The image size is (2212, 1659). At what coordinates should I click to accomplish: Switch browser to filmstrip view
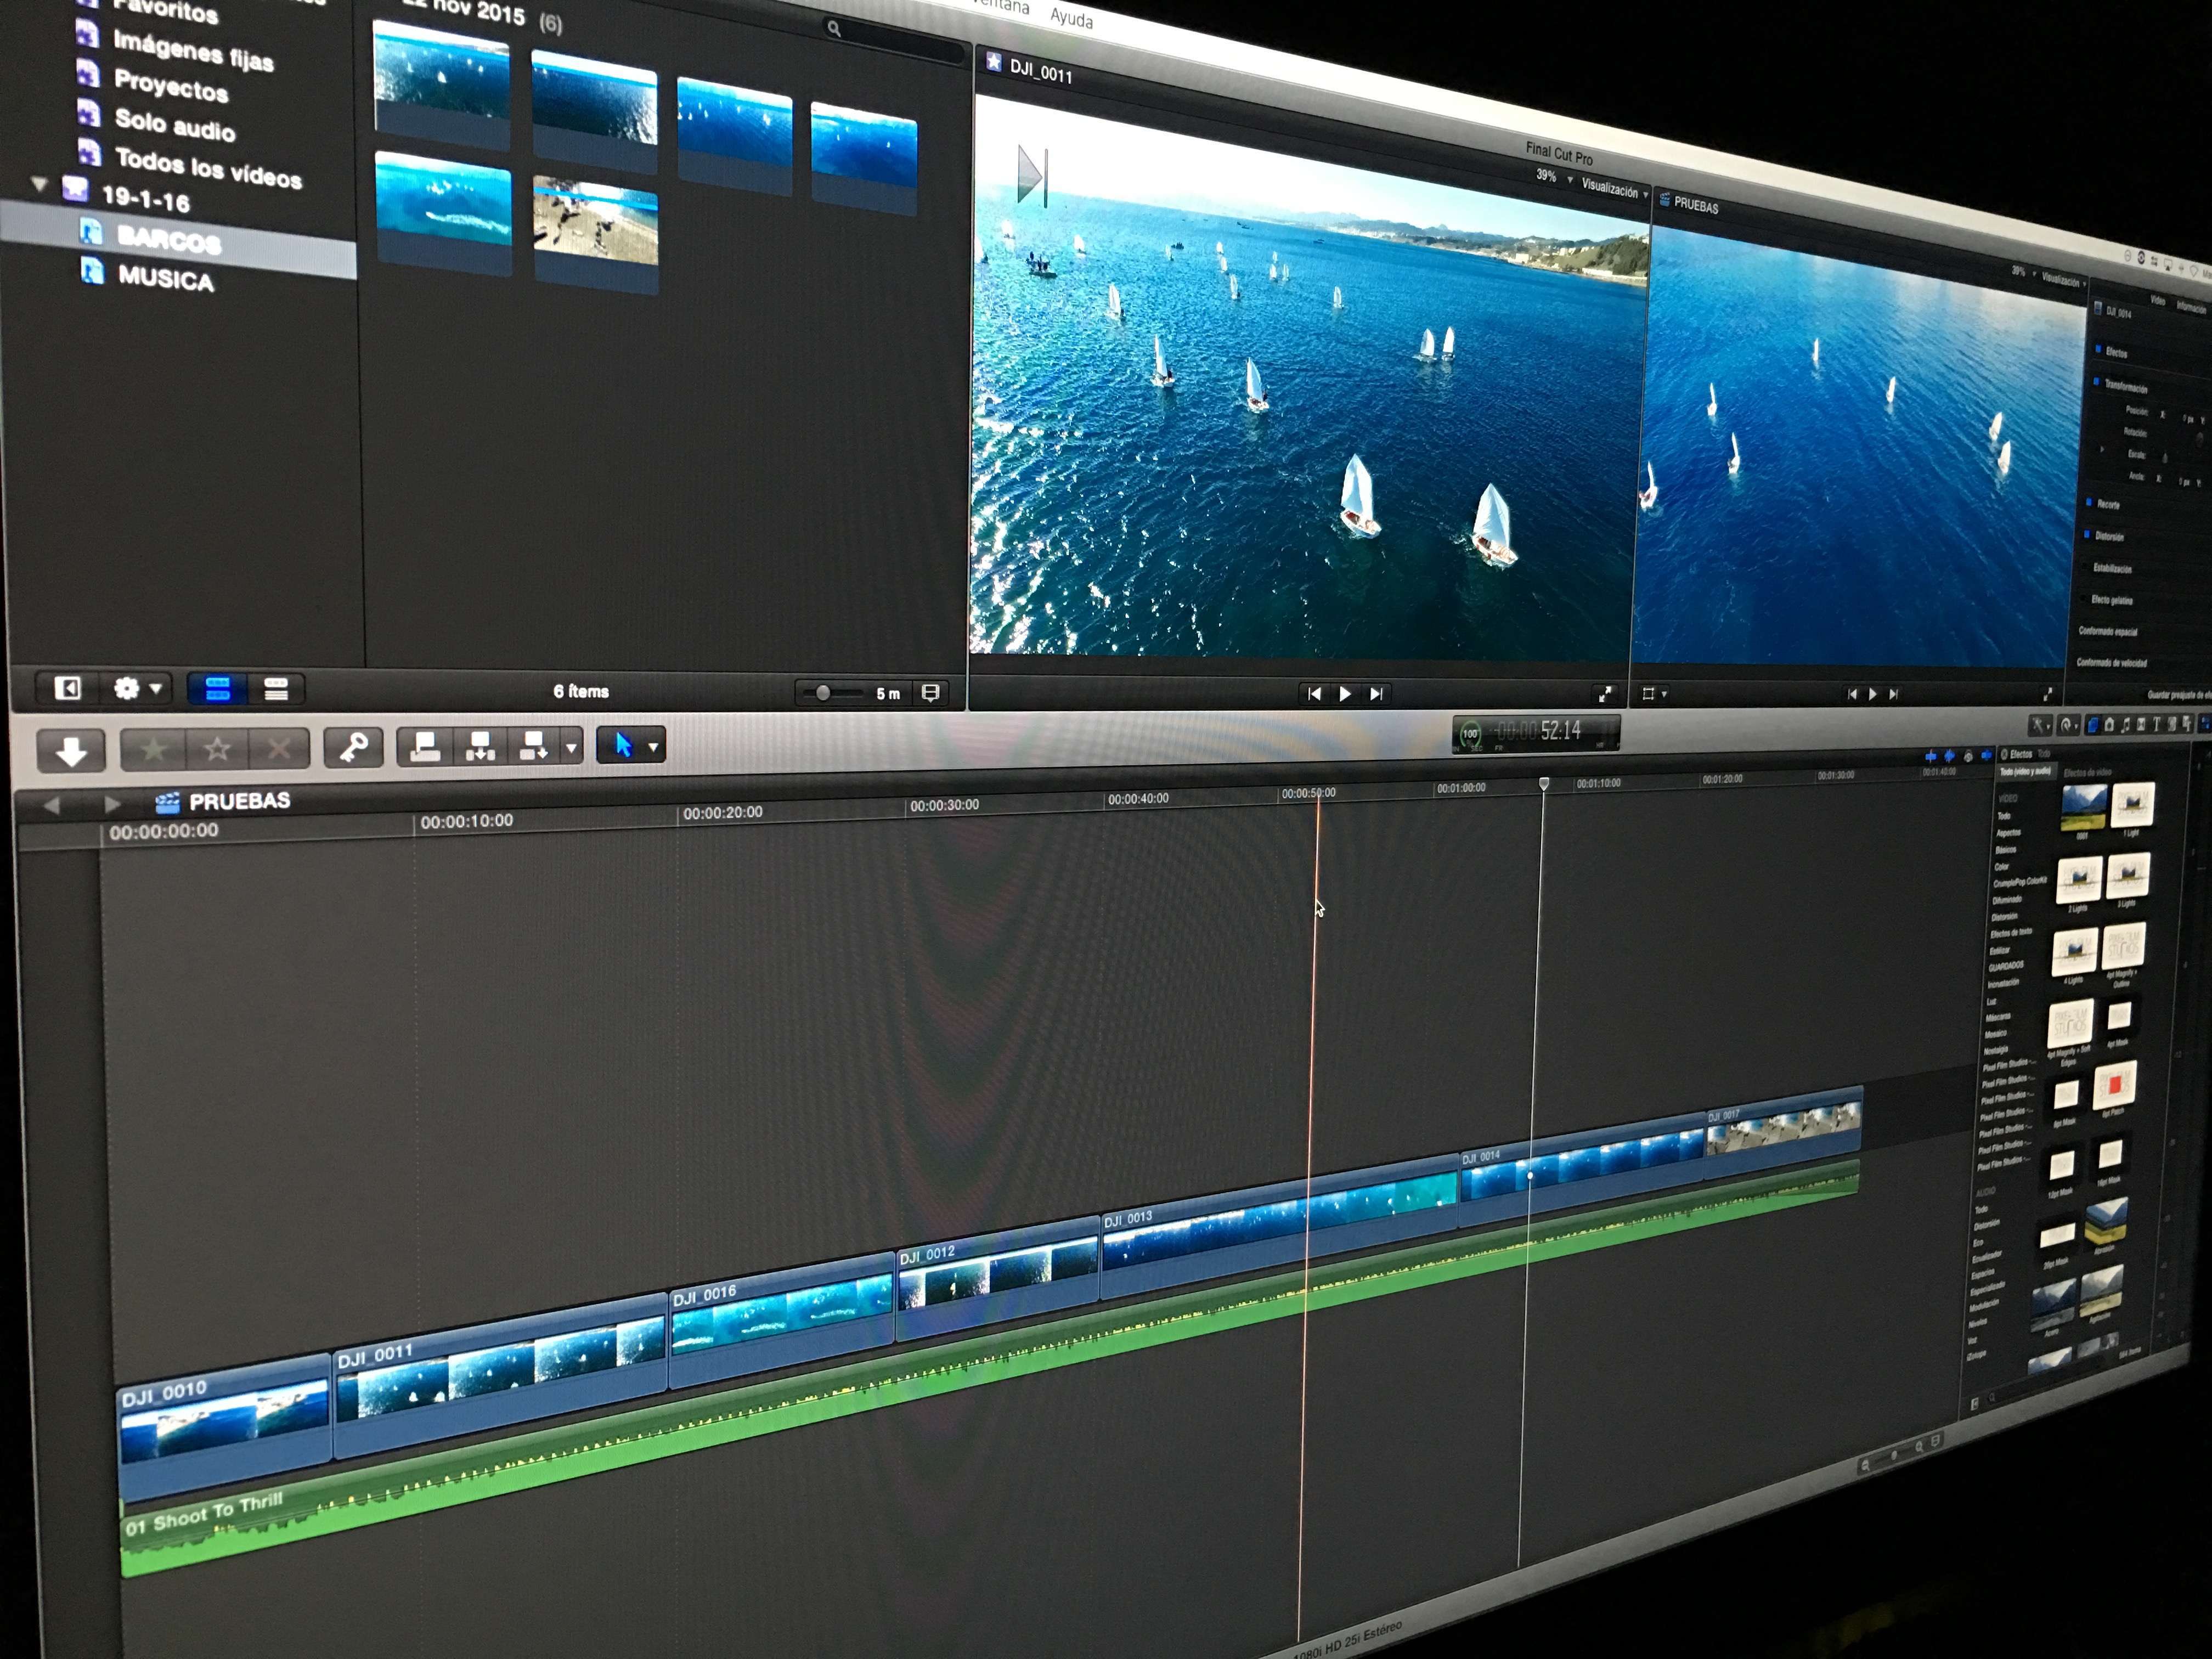coord(217,689)
